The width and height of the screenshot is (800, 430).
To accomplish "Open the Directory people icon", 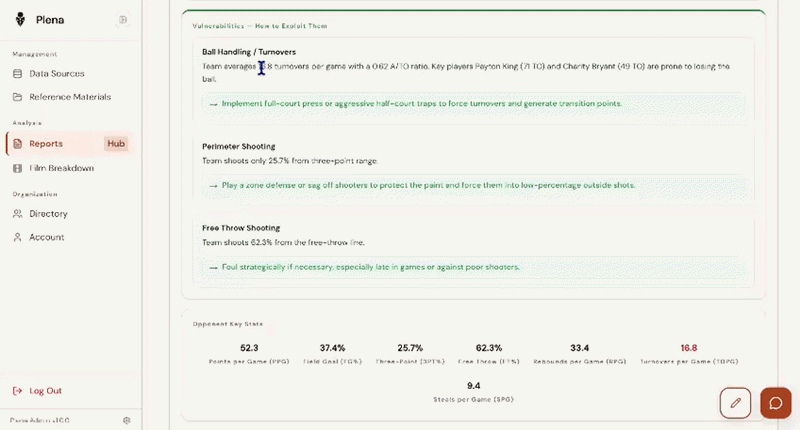I will 18,214.
